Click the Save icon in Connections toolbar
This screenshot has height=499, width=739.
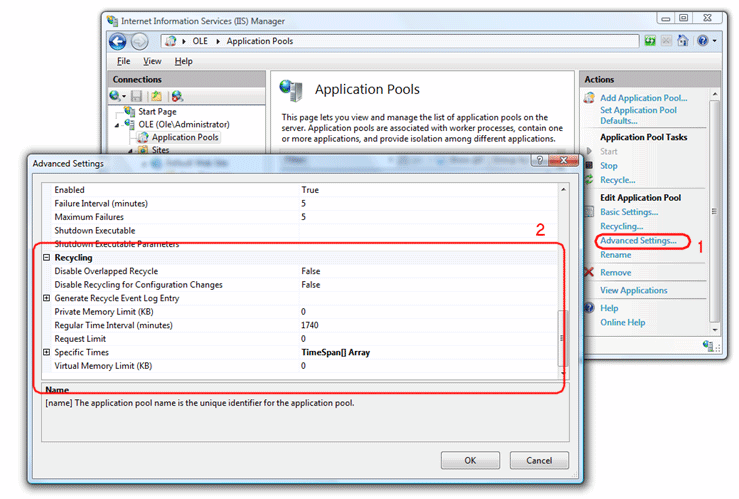click(x=137, y=96)
